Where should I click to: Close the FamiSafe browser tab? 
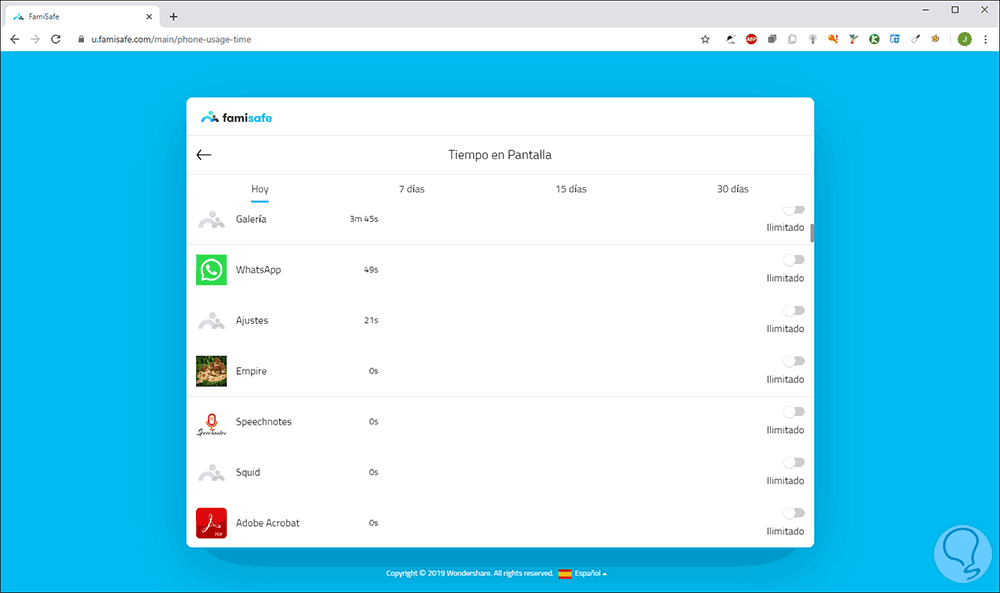tap(149, 17)
